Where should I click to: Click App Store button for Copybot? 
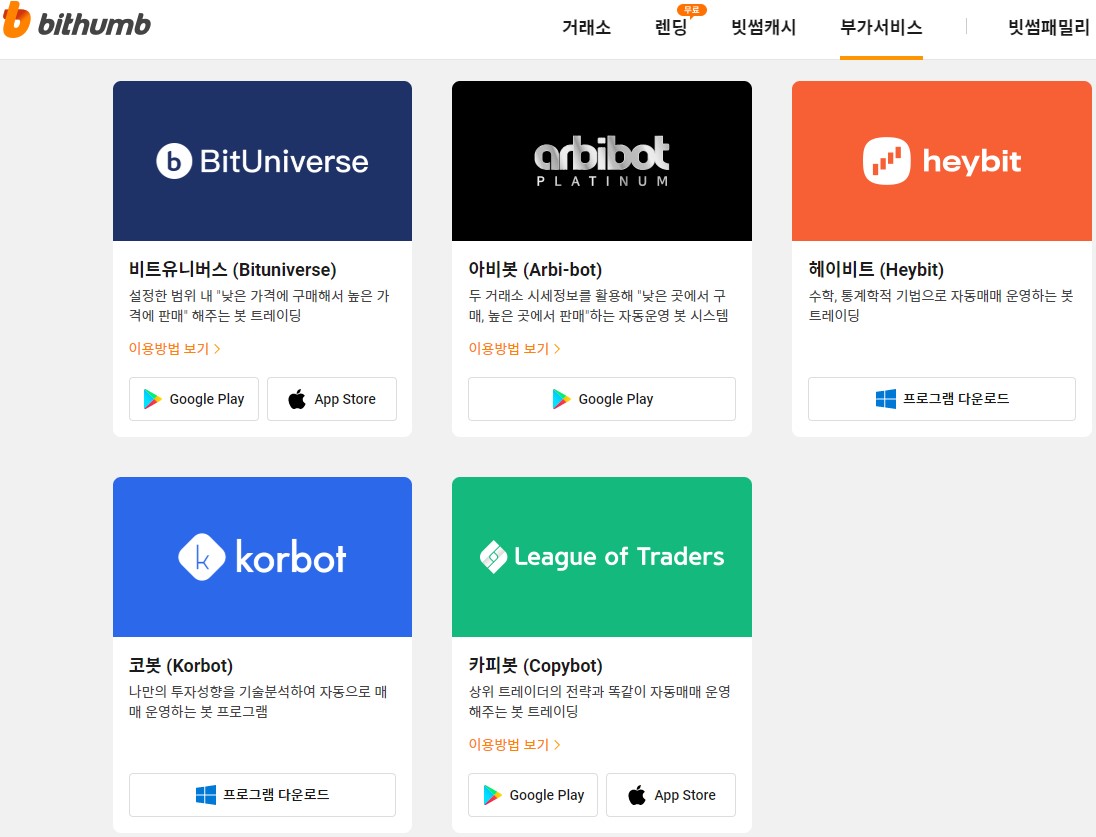[x=671, y=795]
